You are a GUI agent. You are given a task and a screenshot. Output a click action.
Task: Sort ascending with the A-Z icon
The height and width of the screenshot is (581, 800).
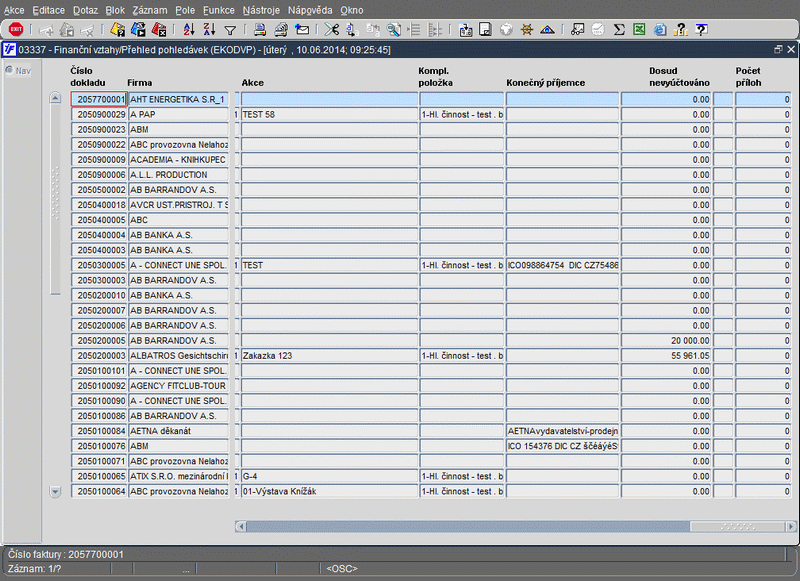[x=189, y=30]
